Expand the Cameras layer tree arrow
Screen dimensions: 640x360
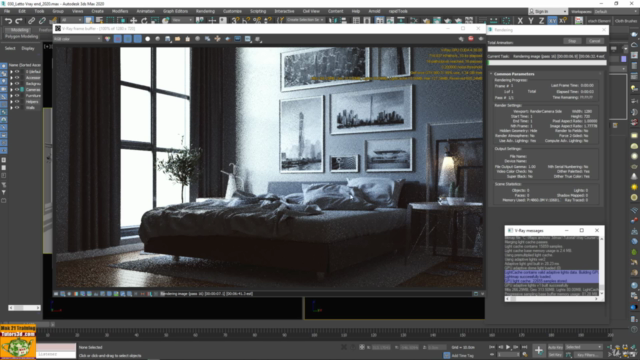(x=11, y=89)
